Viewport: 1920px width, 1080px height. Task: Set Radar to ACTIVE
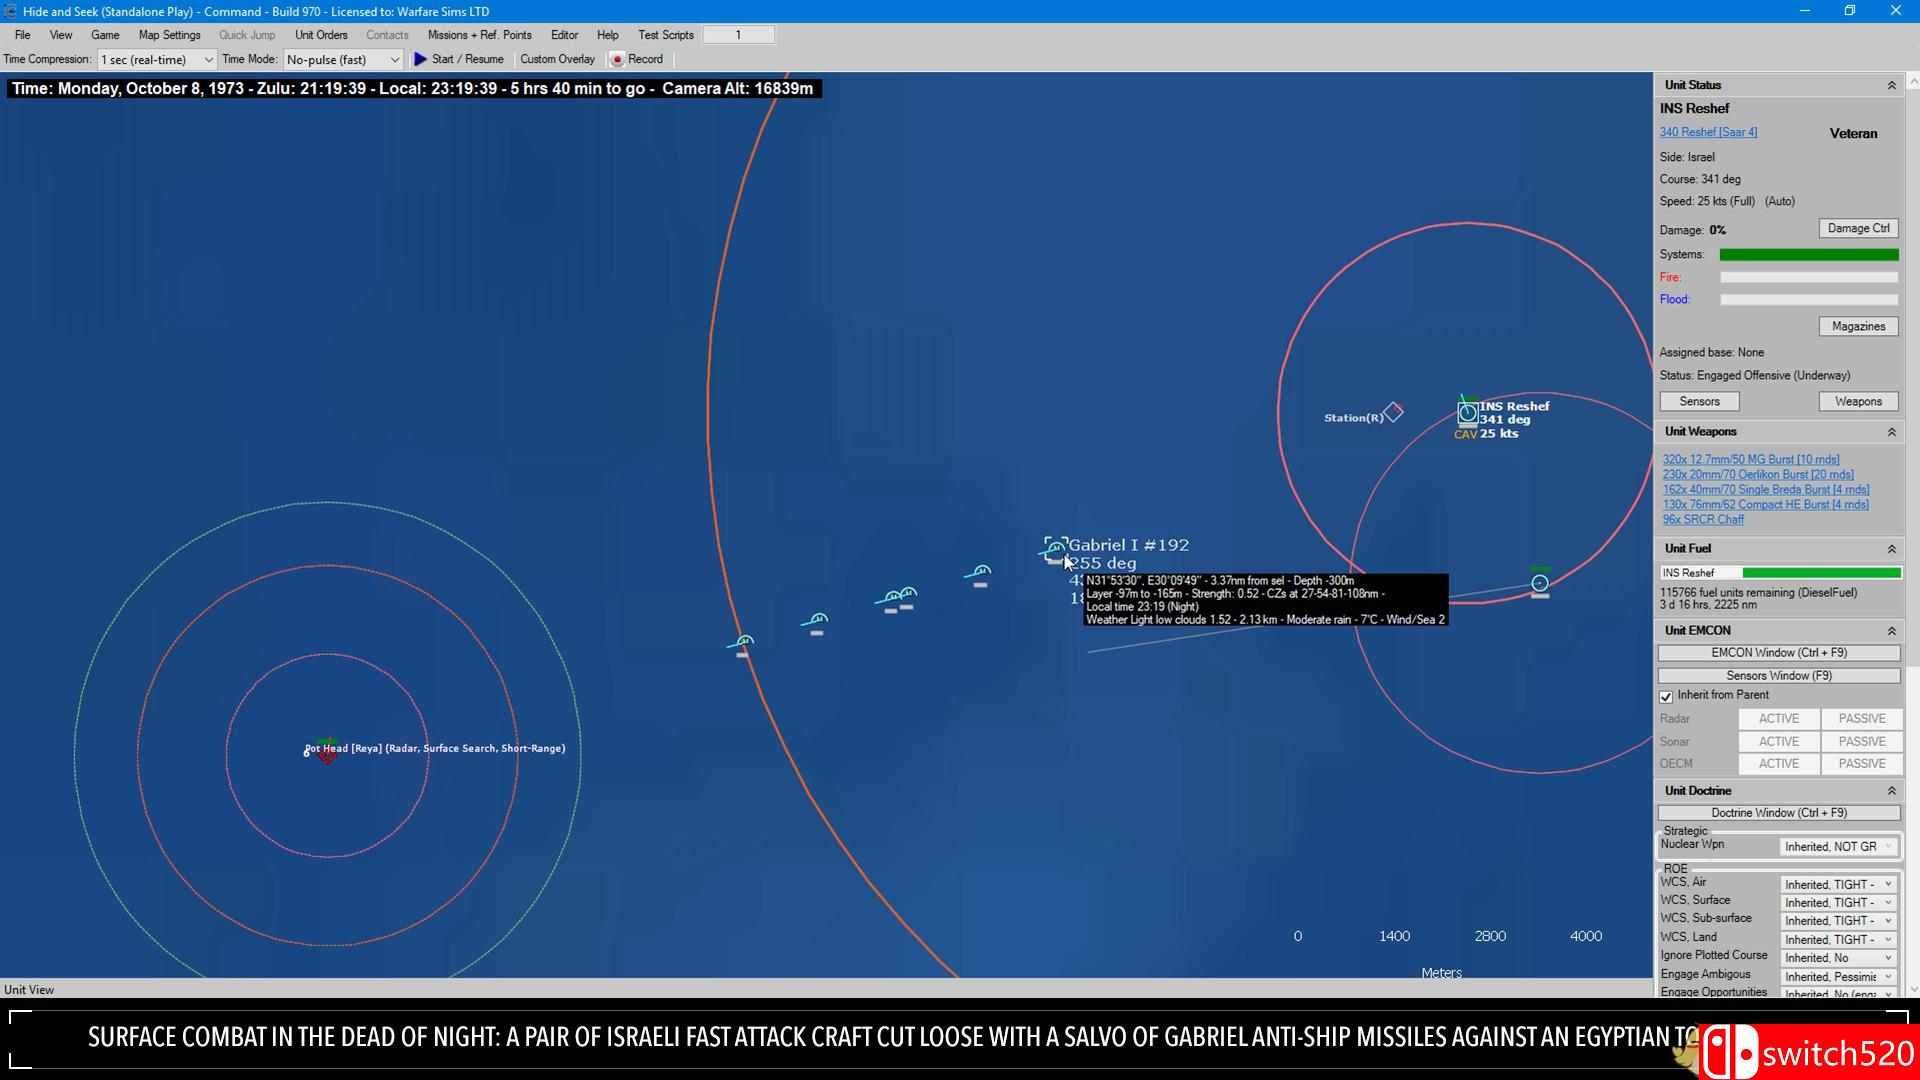[x=1778, y=719]
